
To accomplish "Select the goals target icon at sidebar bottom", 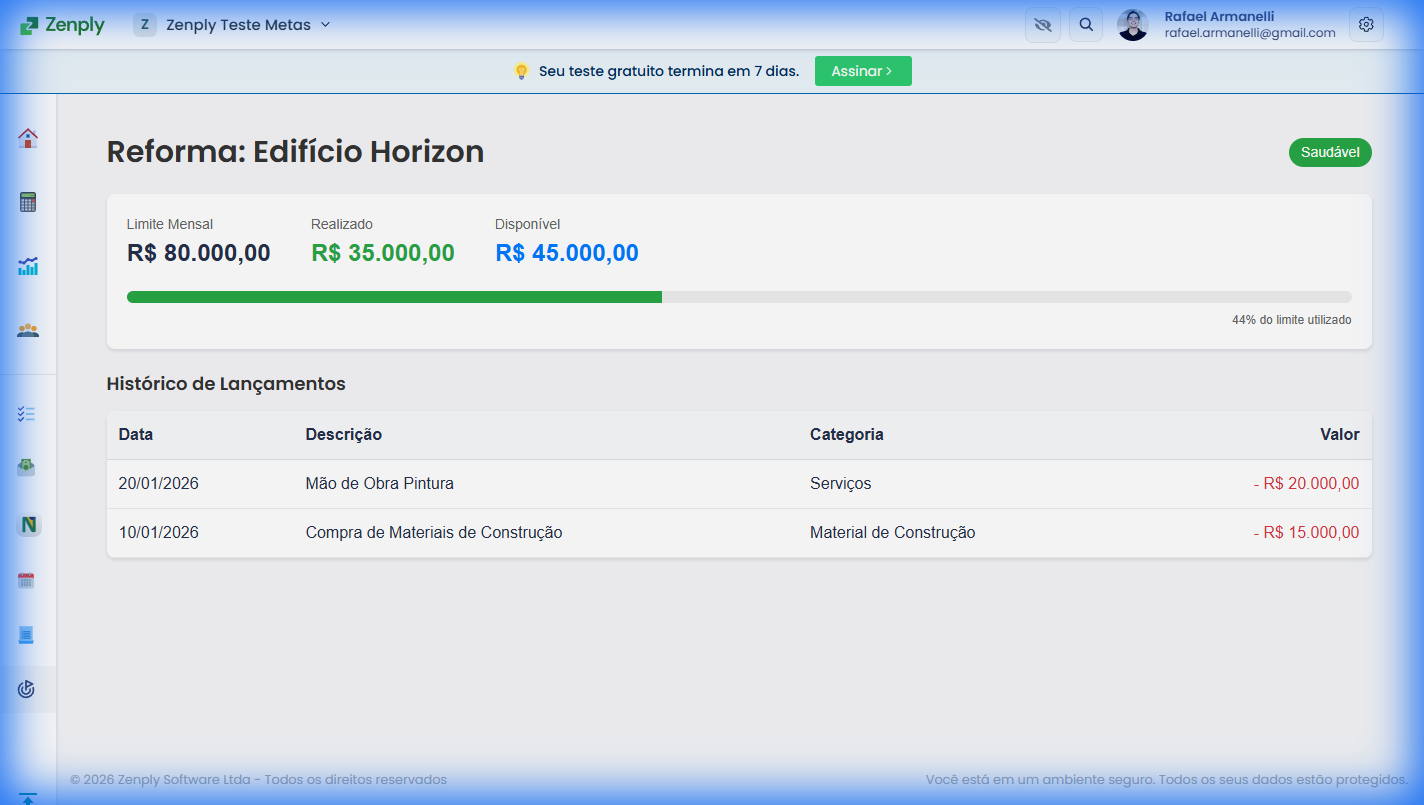I will pyautogui.click(x=27, y=689).
